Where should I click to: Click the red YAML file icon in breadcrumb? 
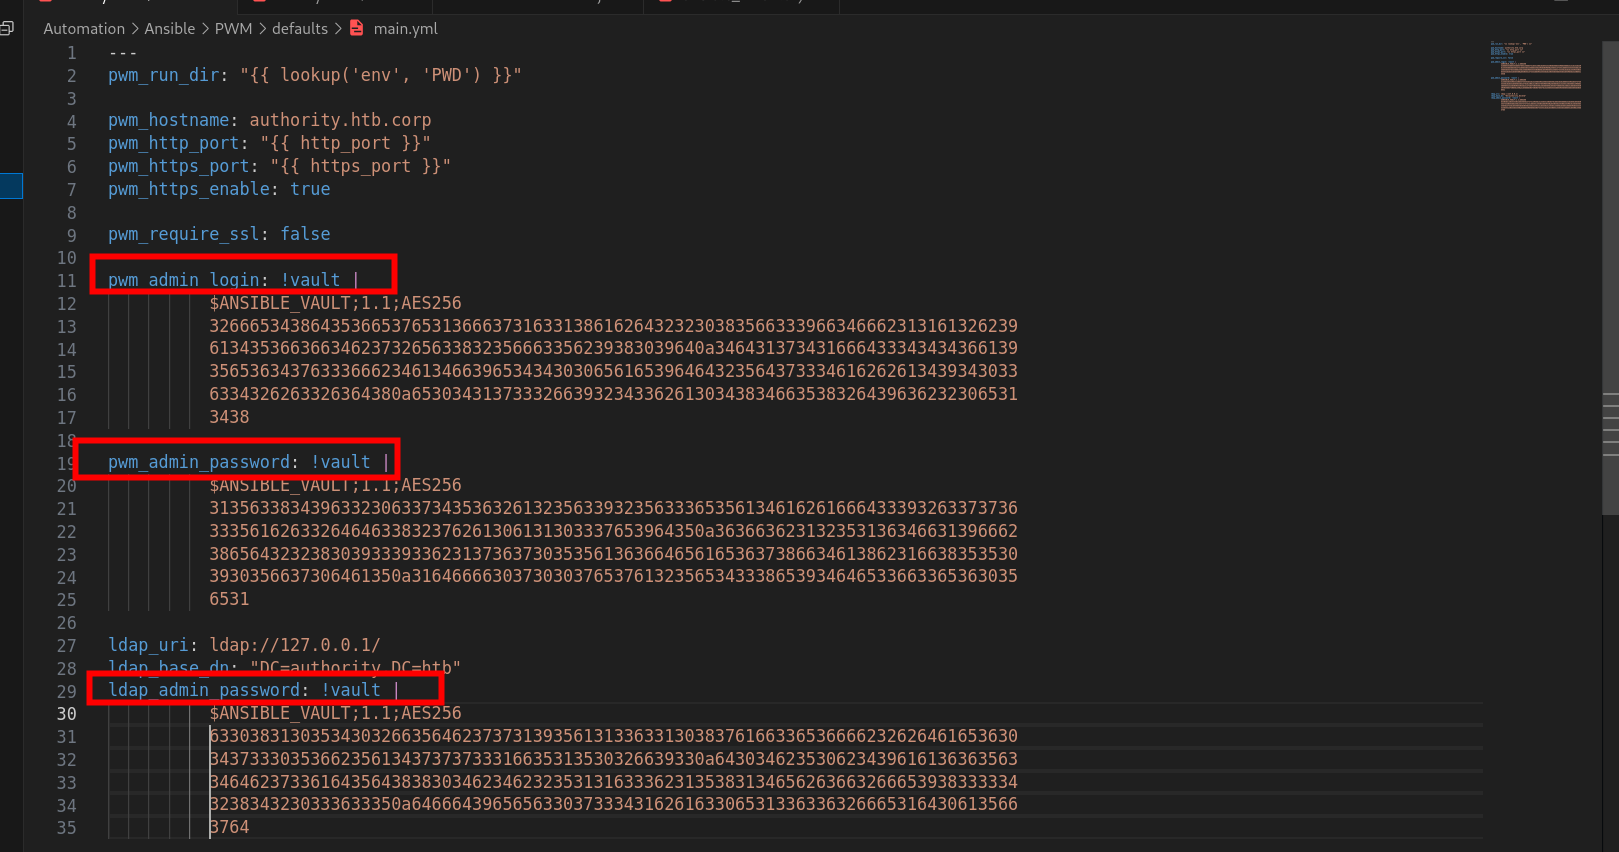click(x=356, y=28)
